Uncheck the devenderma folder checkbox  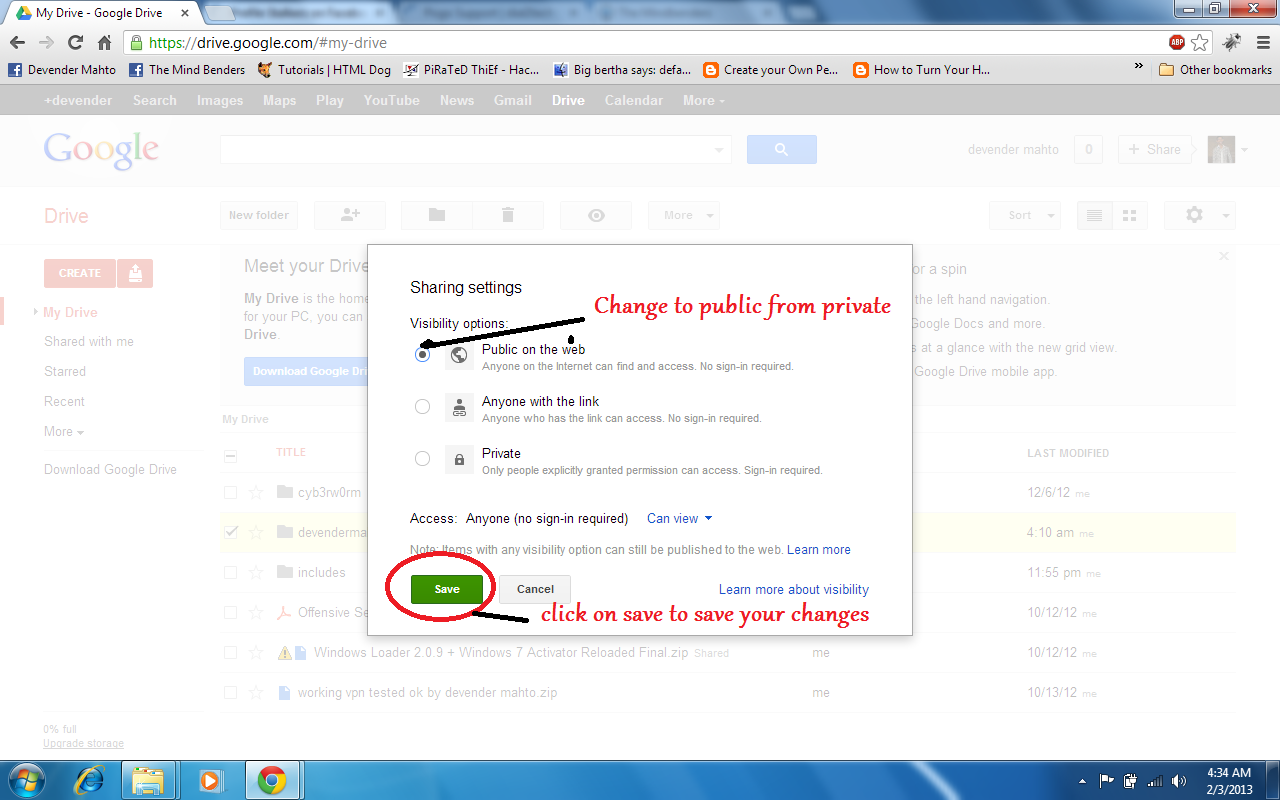coord(231,533)
